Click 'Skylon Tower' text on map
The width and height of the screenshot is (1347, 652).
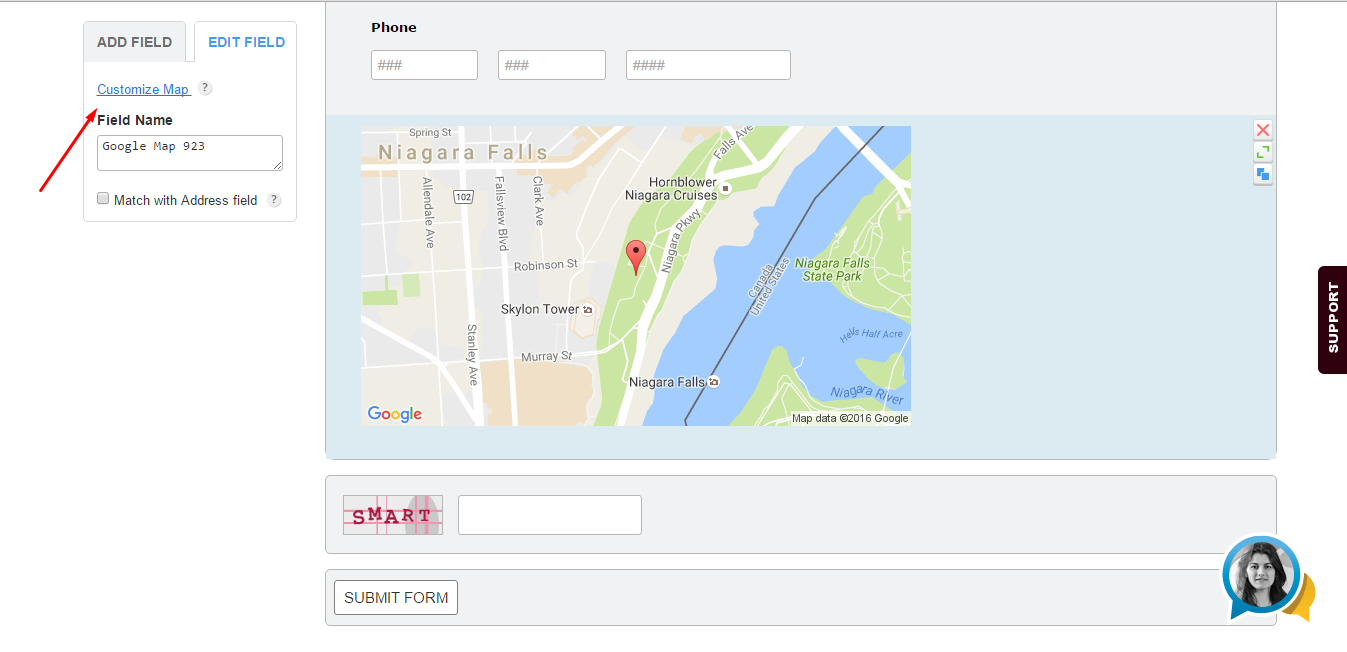click(540, 309)
